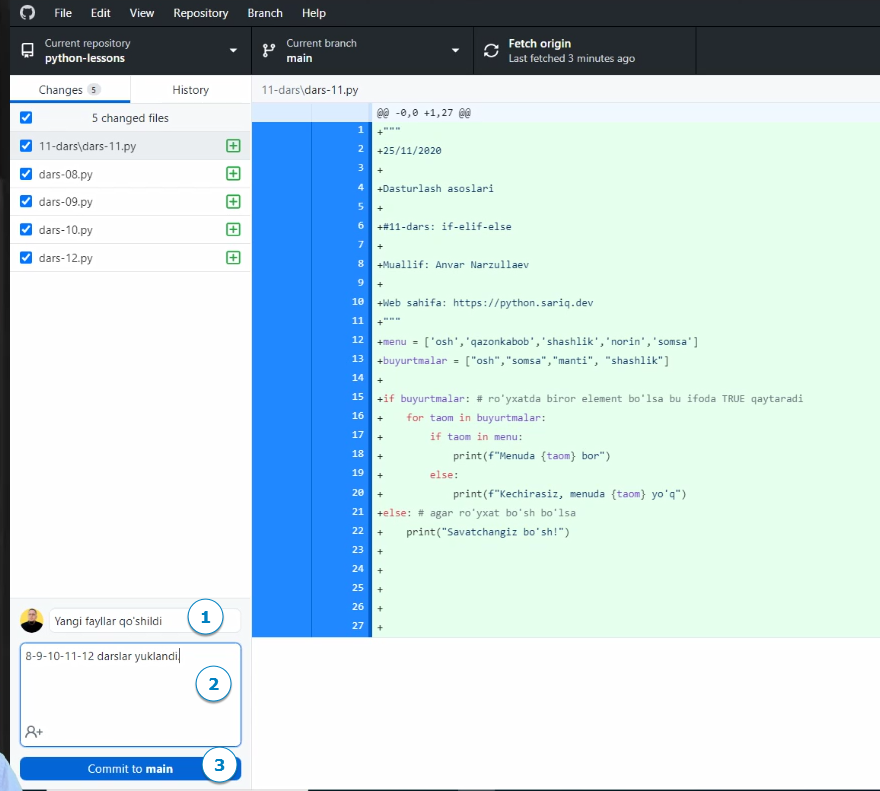This screenshot has width=880, height=791.
Task: Open the Branch menu
Action: pos(265,13)
